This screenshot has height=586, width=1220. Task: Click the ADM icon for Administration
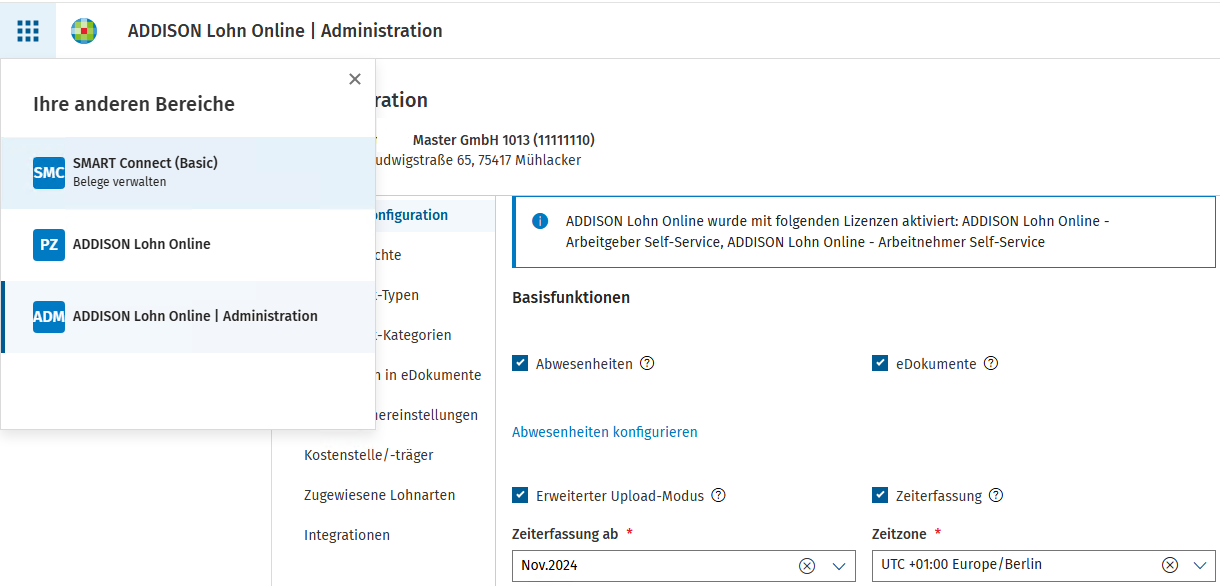pyautogui.click(x=49, y=317)
